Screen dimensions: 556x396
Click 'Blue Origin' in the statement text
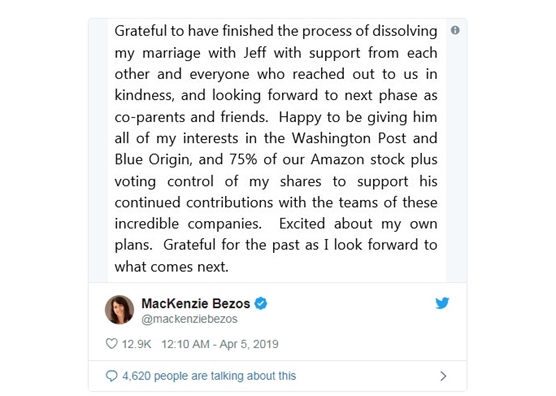[x=153, y=160]
